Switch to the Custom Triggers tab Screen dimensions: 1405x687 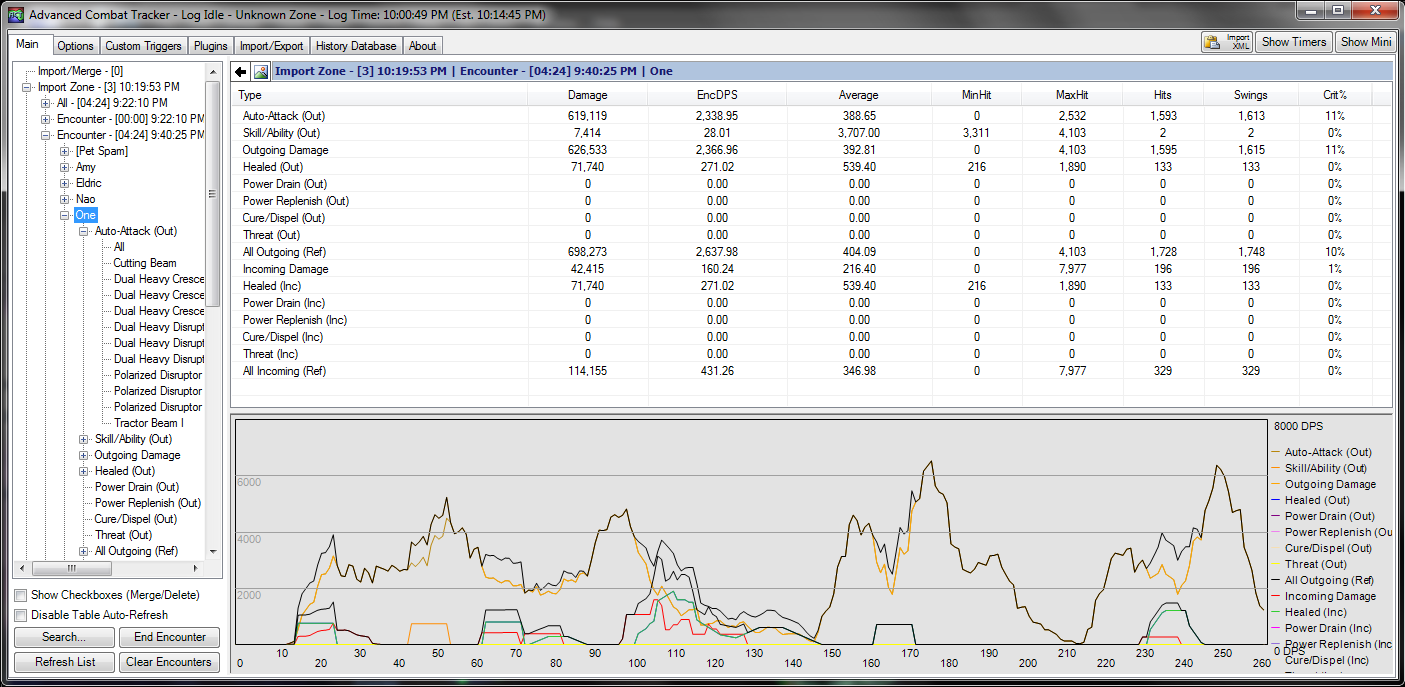(144, 46)
